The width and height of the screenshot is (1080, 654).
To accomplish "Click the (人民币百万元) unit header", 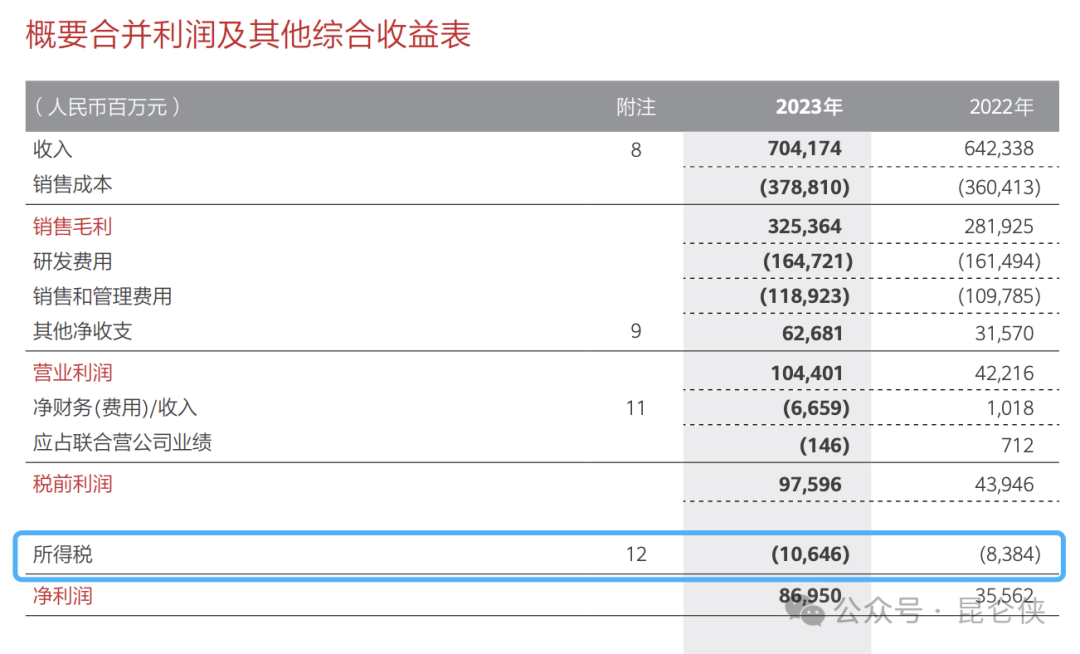I will [107, 107].
